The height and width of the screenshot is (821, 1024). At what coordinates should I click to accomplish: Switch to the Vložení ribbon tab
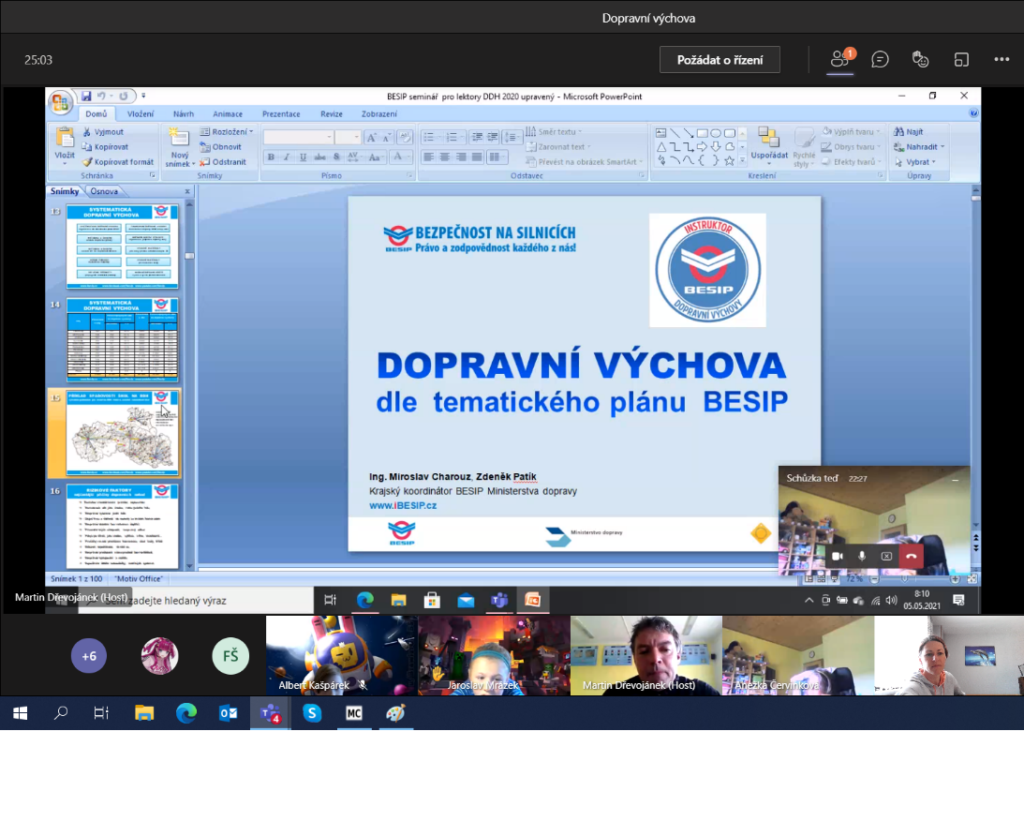pos(140,114)
